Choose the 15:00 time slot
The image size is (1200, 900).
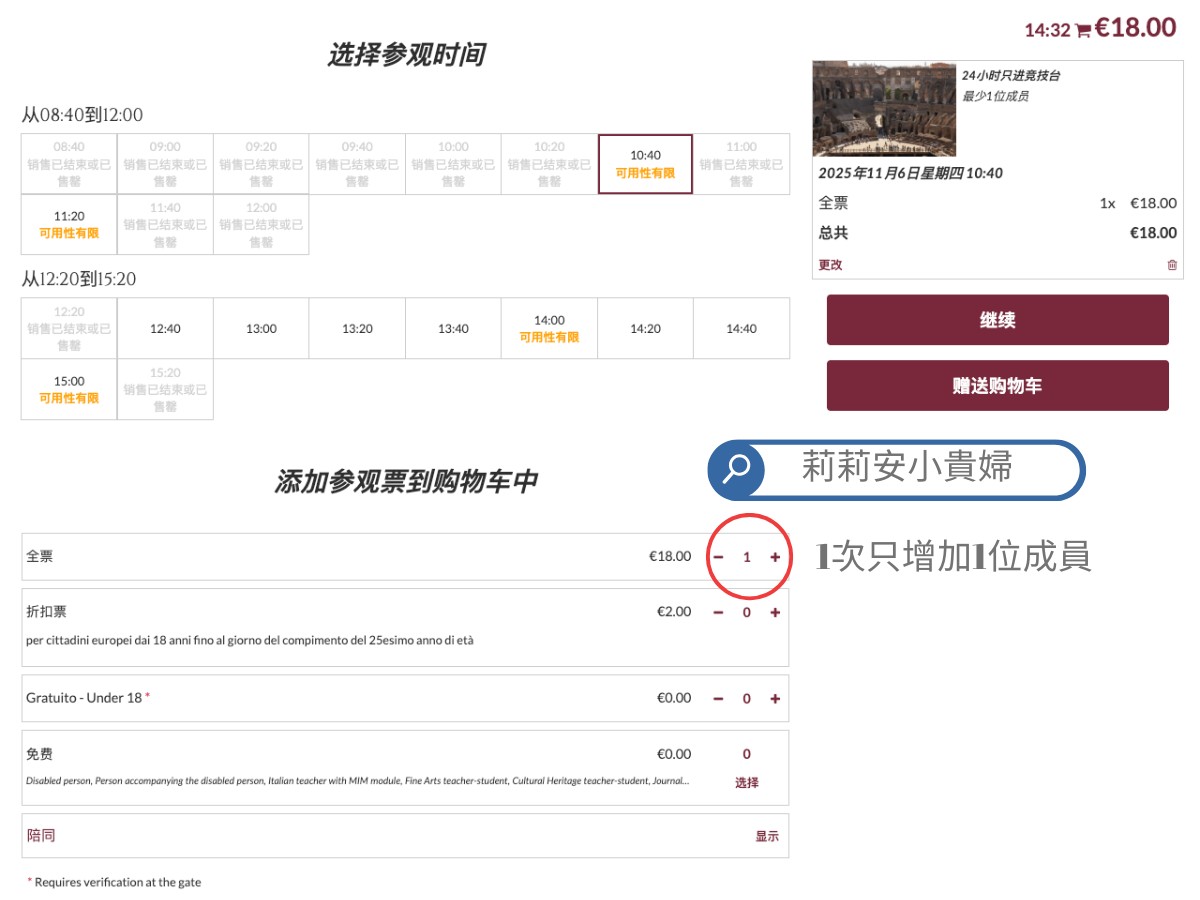(69, 389)
